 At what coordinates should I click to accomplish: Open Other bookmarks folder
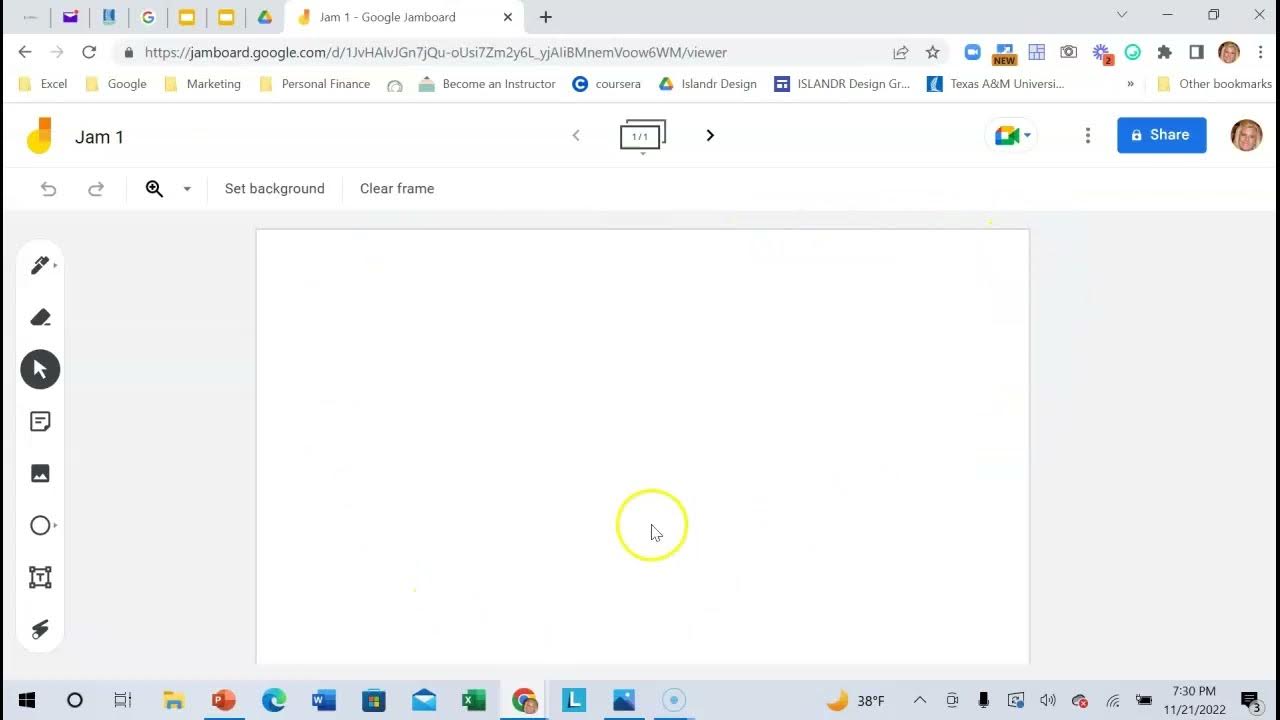(x=1213, y=84)
